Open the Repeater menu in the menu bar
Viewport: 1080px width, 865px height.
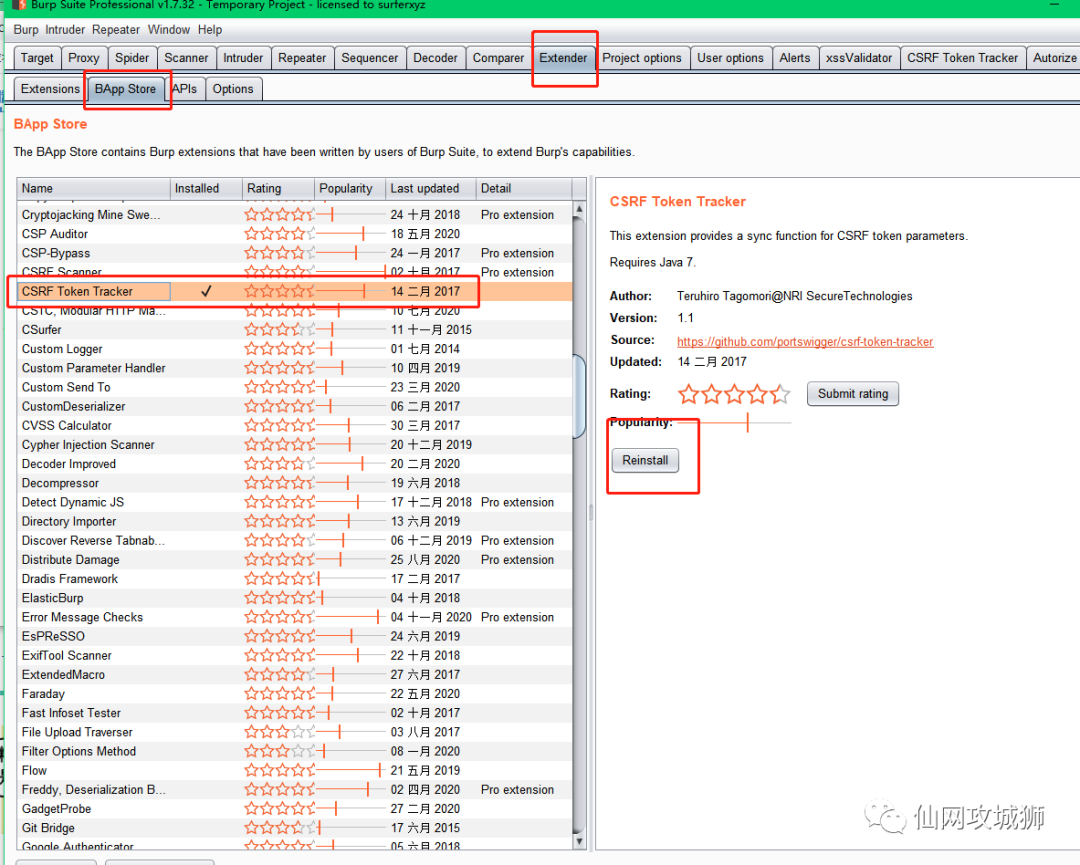pyautogui.click(x=116, y=30)
